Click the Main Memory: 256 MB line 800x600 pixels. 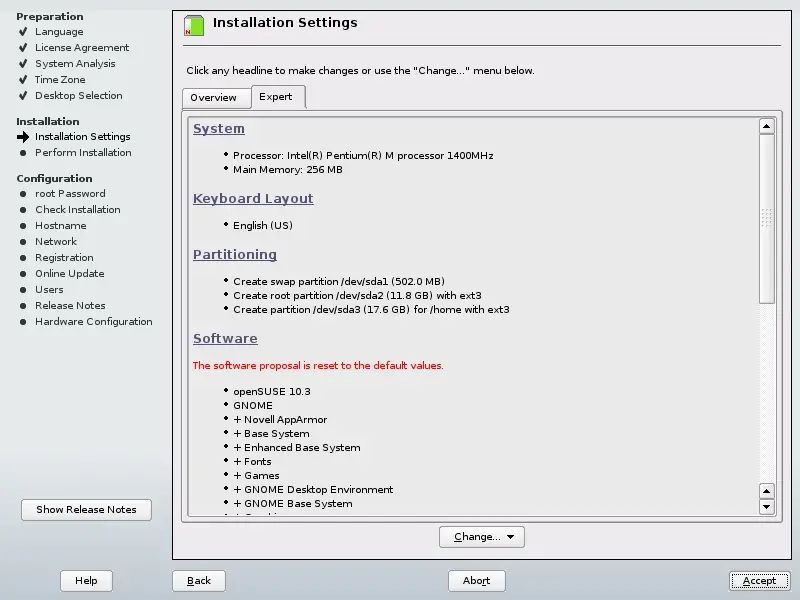(288, 170)
